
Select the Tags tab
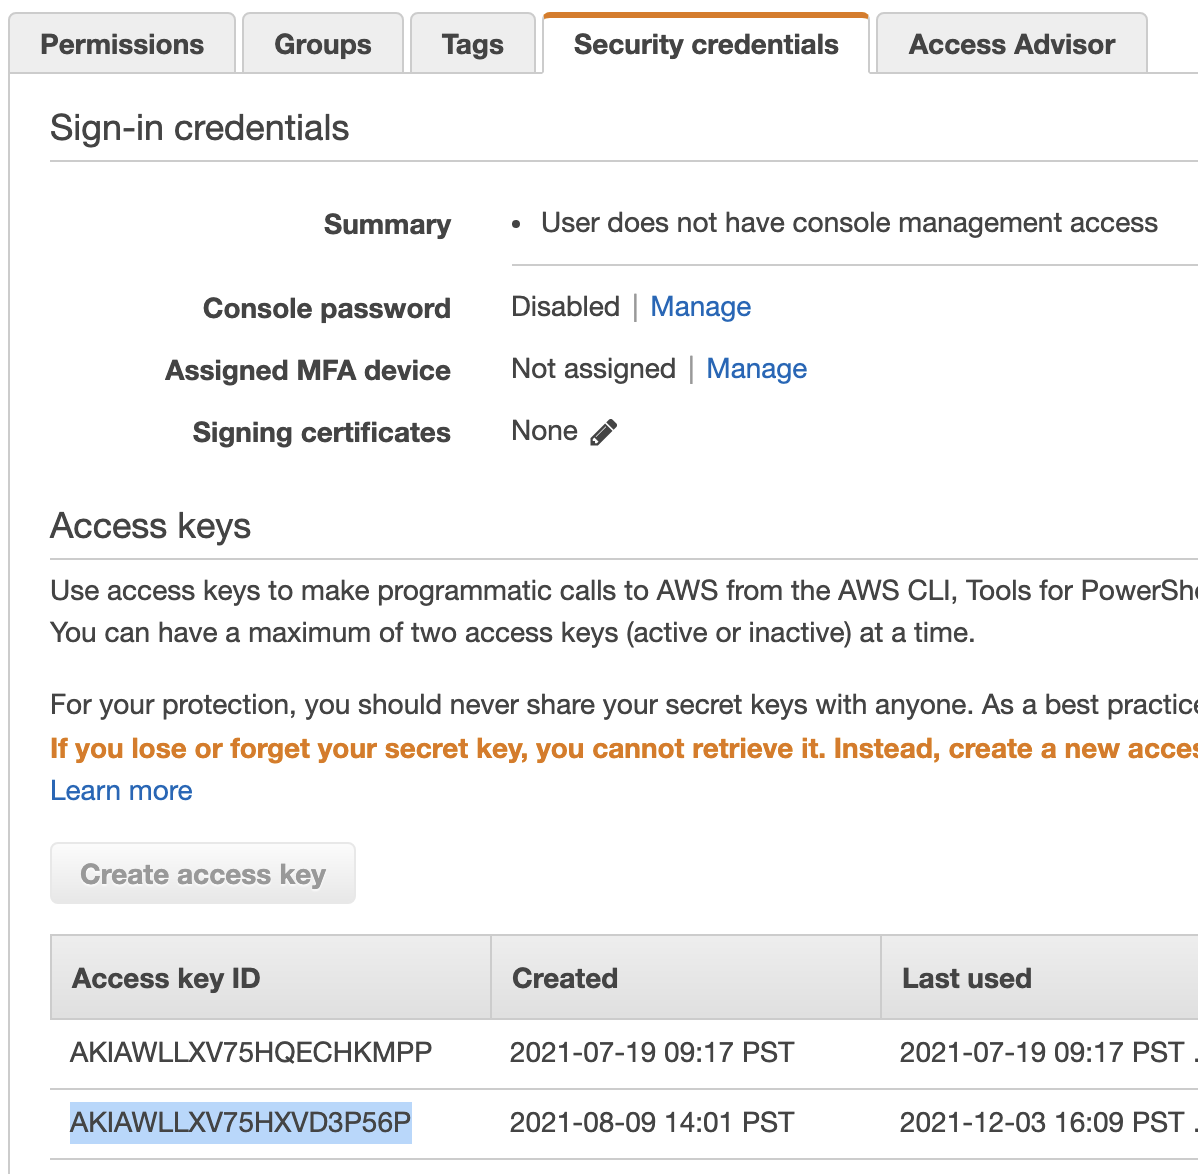pyautogui.click(x=472, y=44)
